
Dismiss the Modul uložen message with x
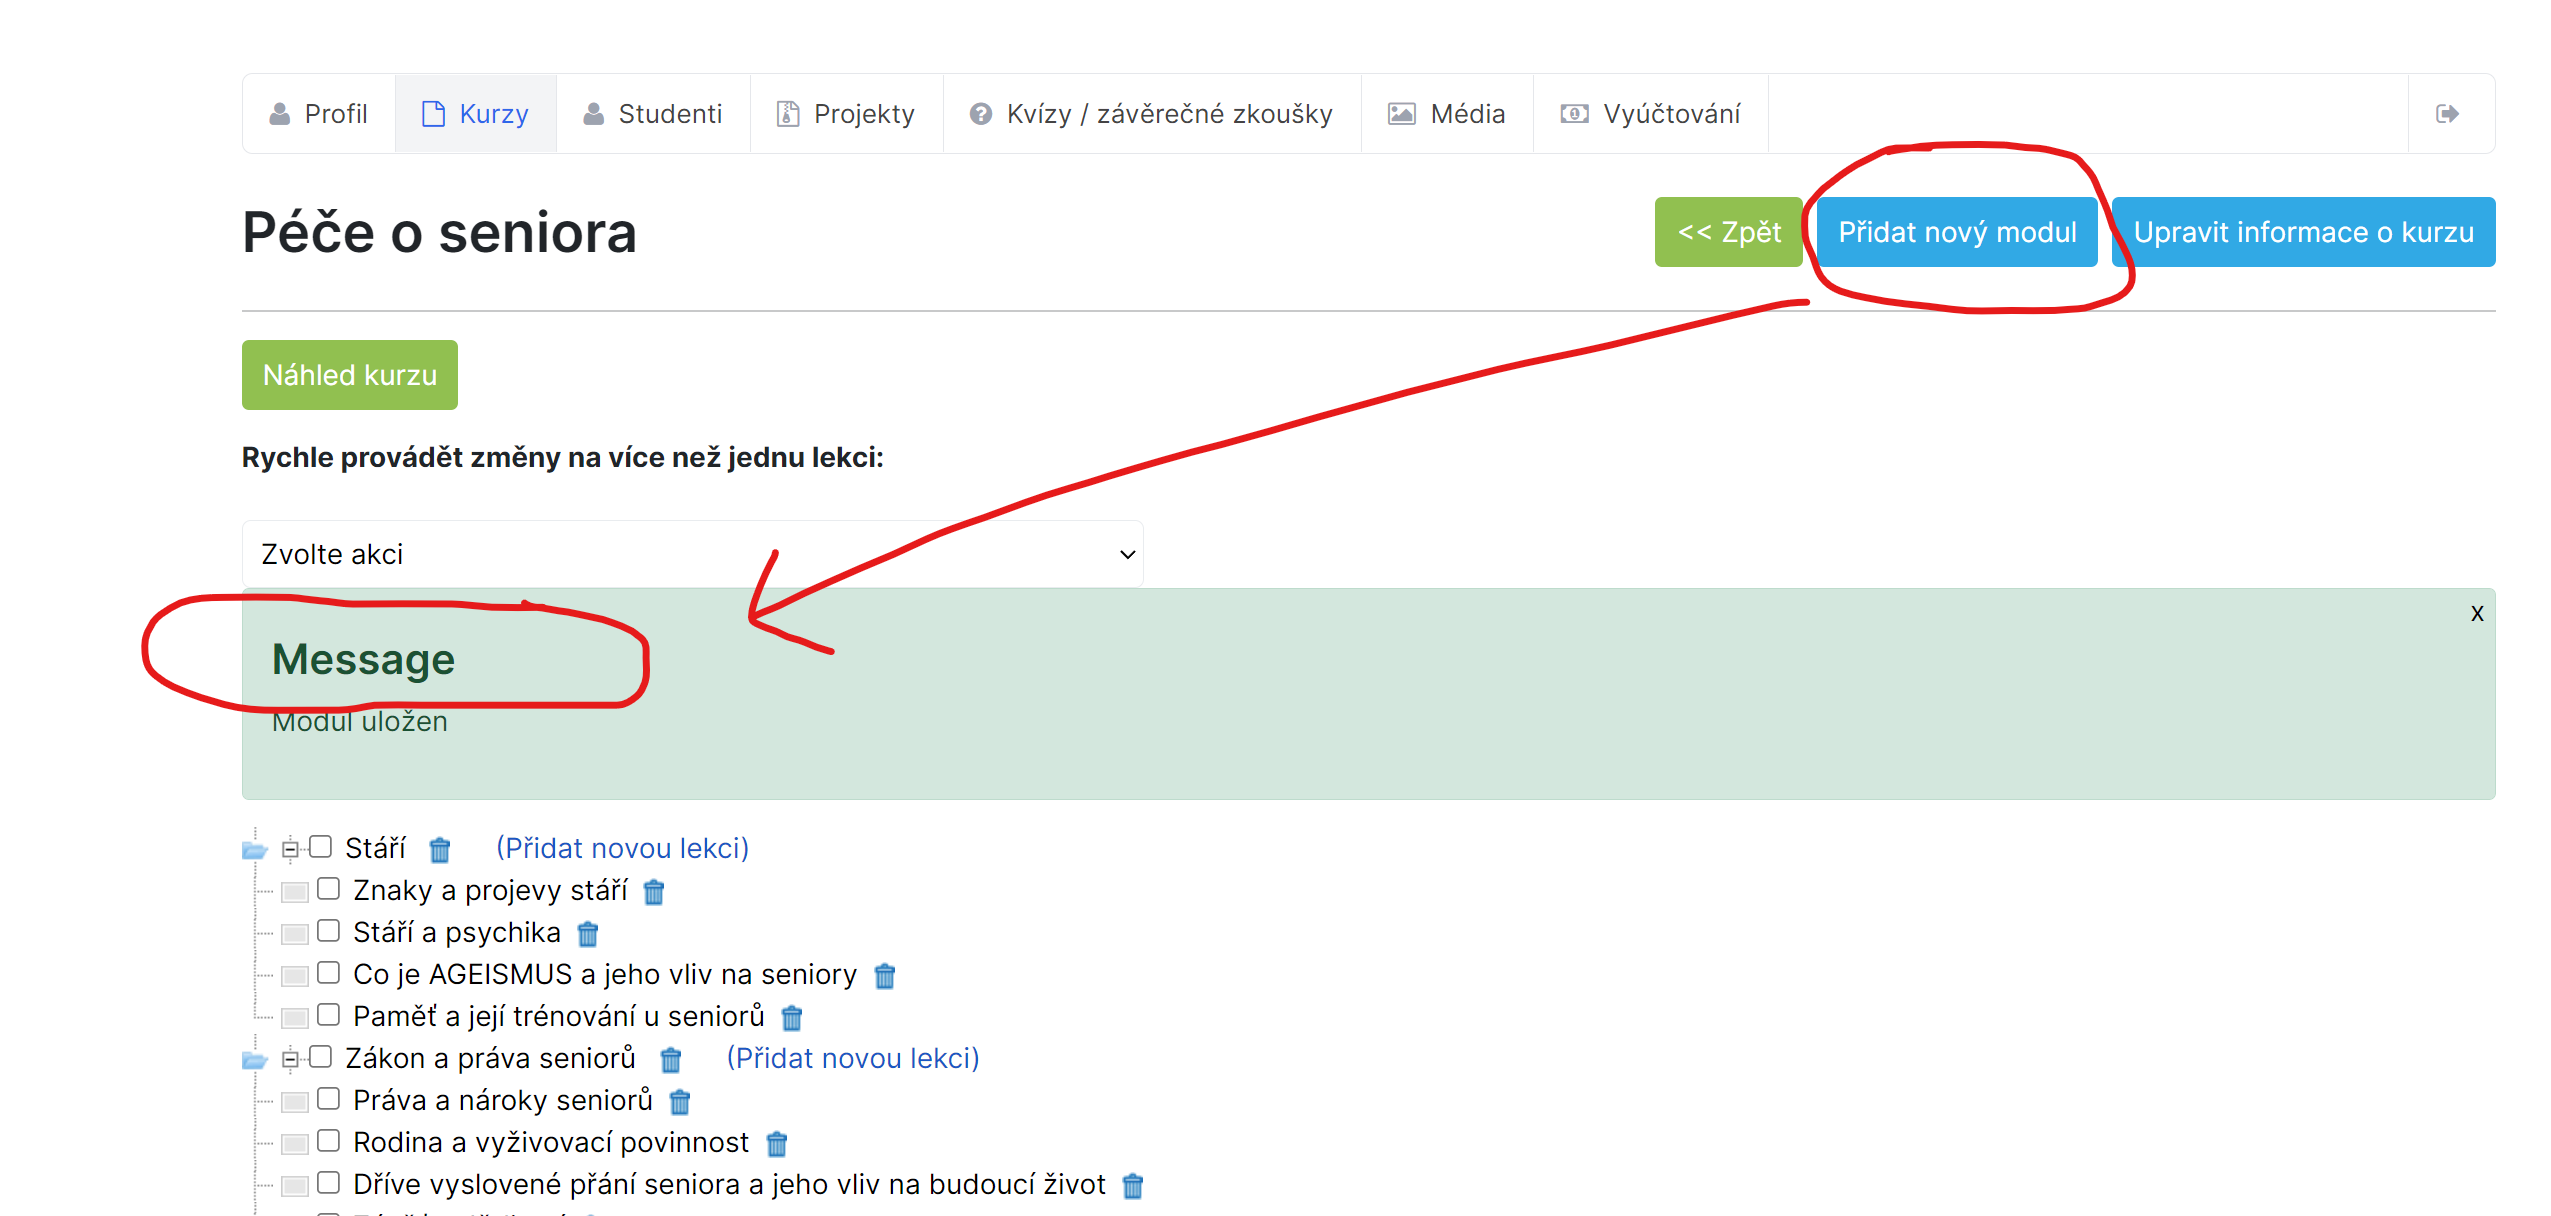coord(2476,614)
